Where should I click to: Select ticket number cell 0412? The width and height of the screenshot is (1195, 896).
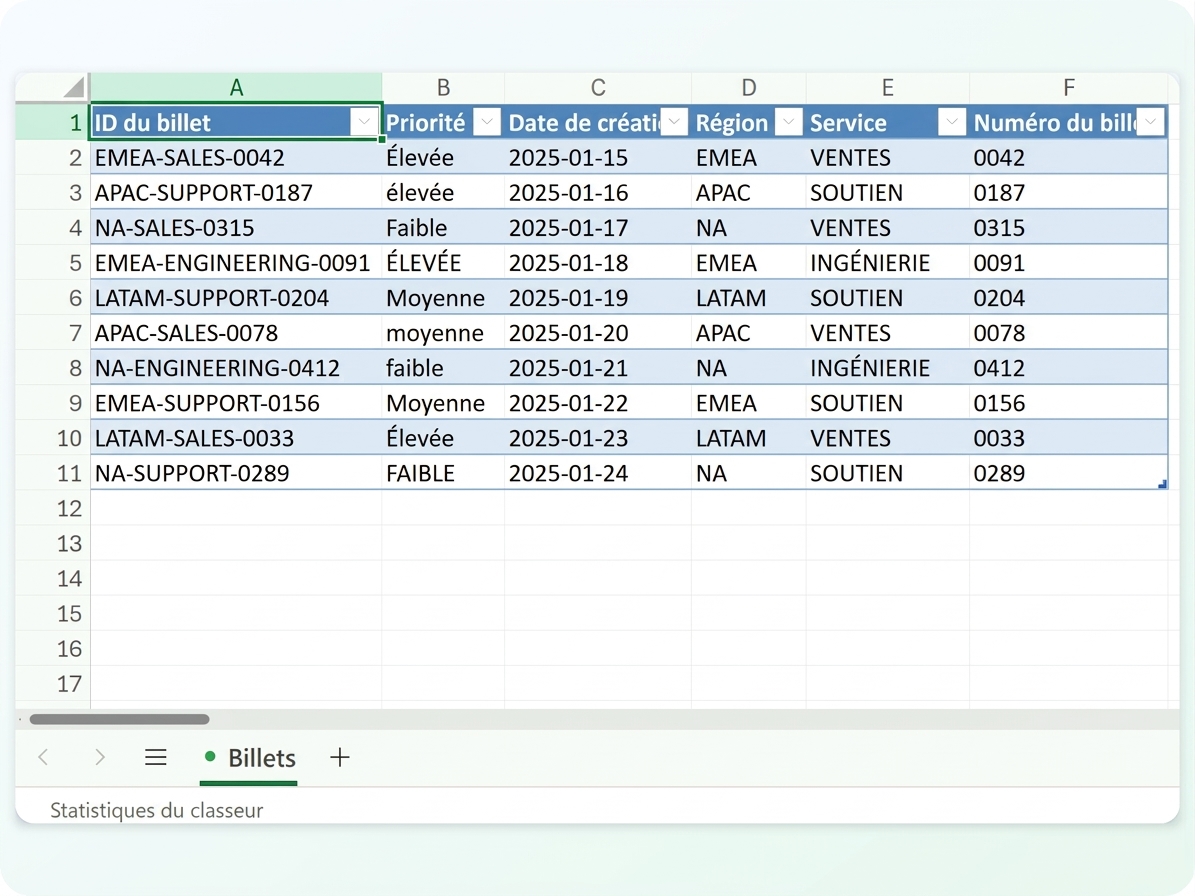coord(1068,368)
